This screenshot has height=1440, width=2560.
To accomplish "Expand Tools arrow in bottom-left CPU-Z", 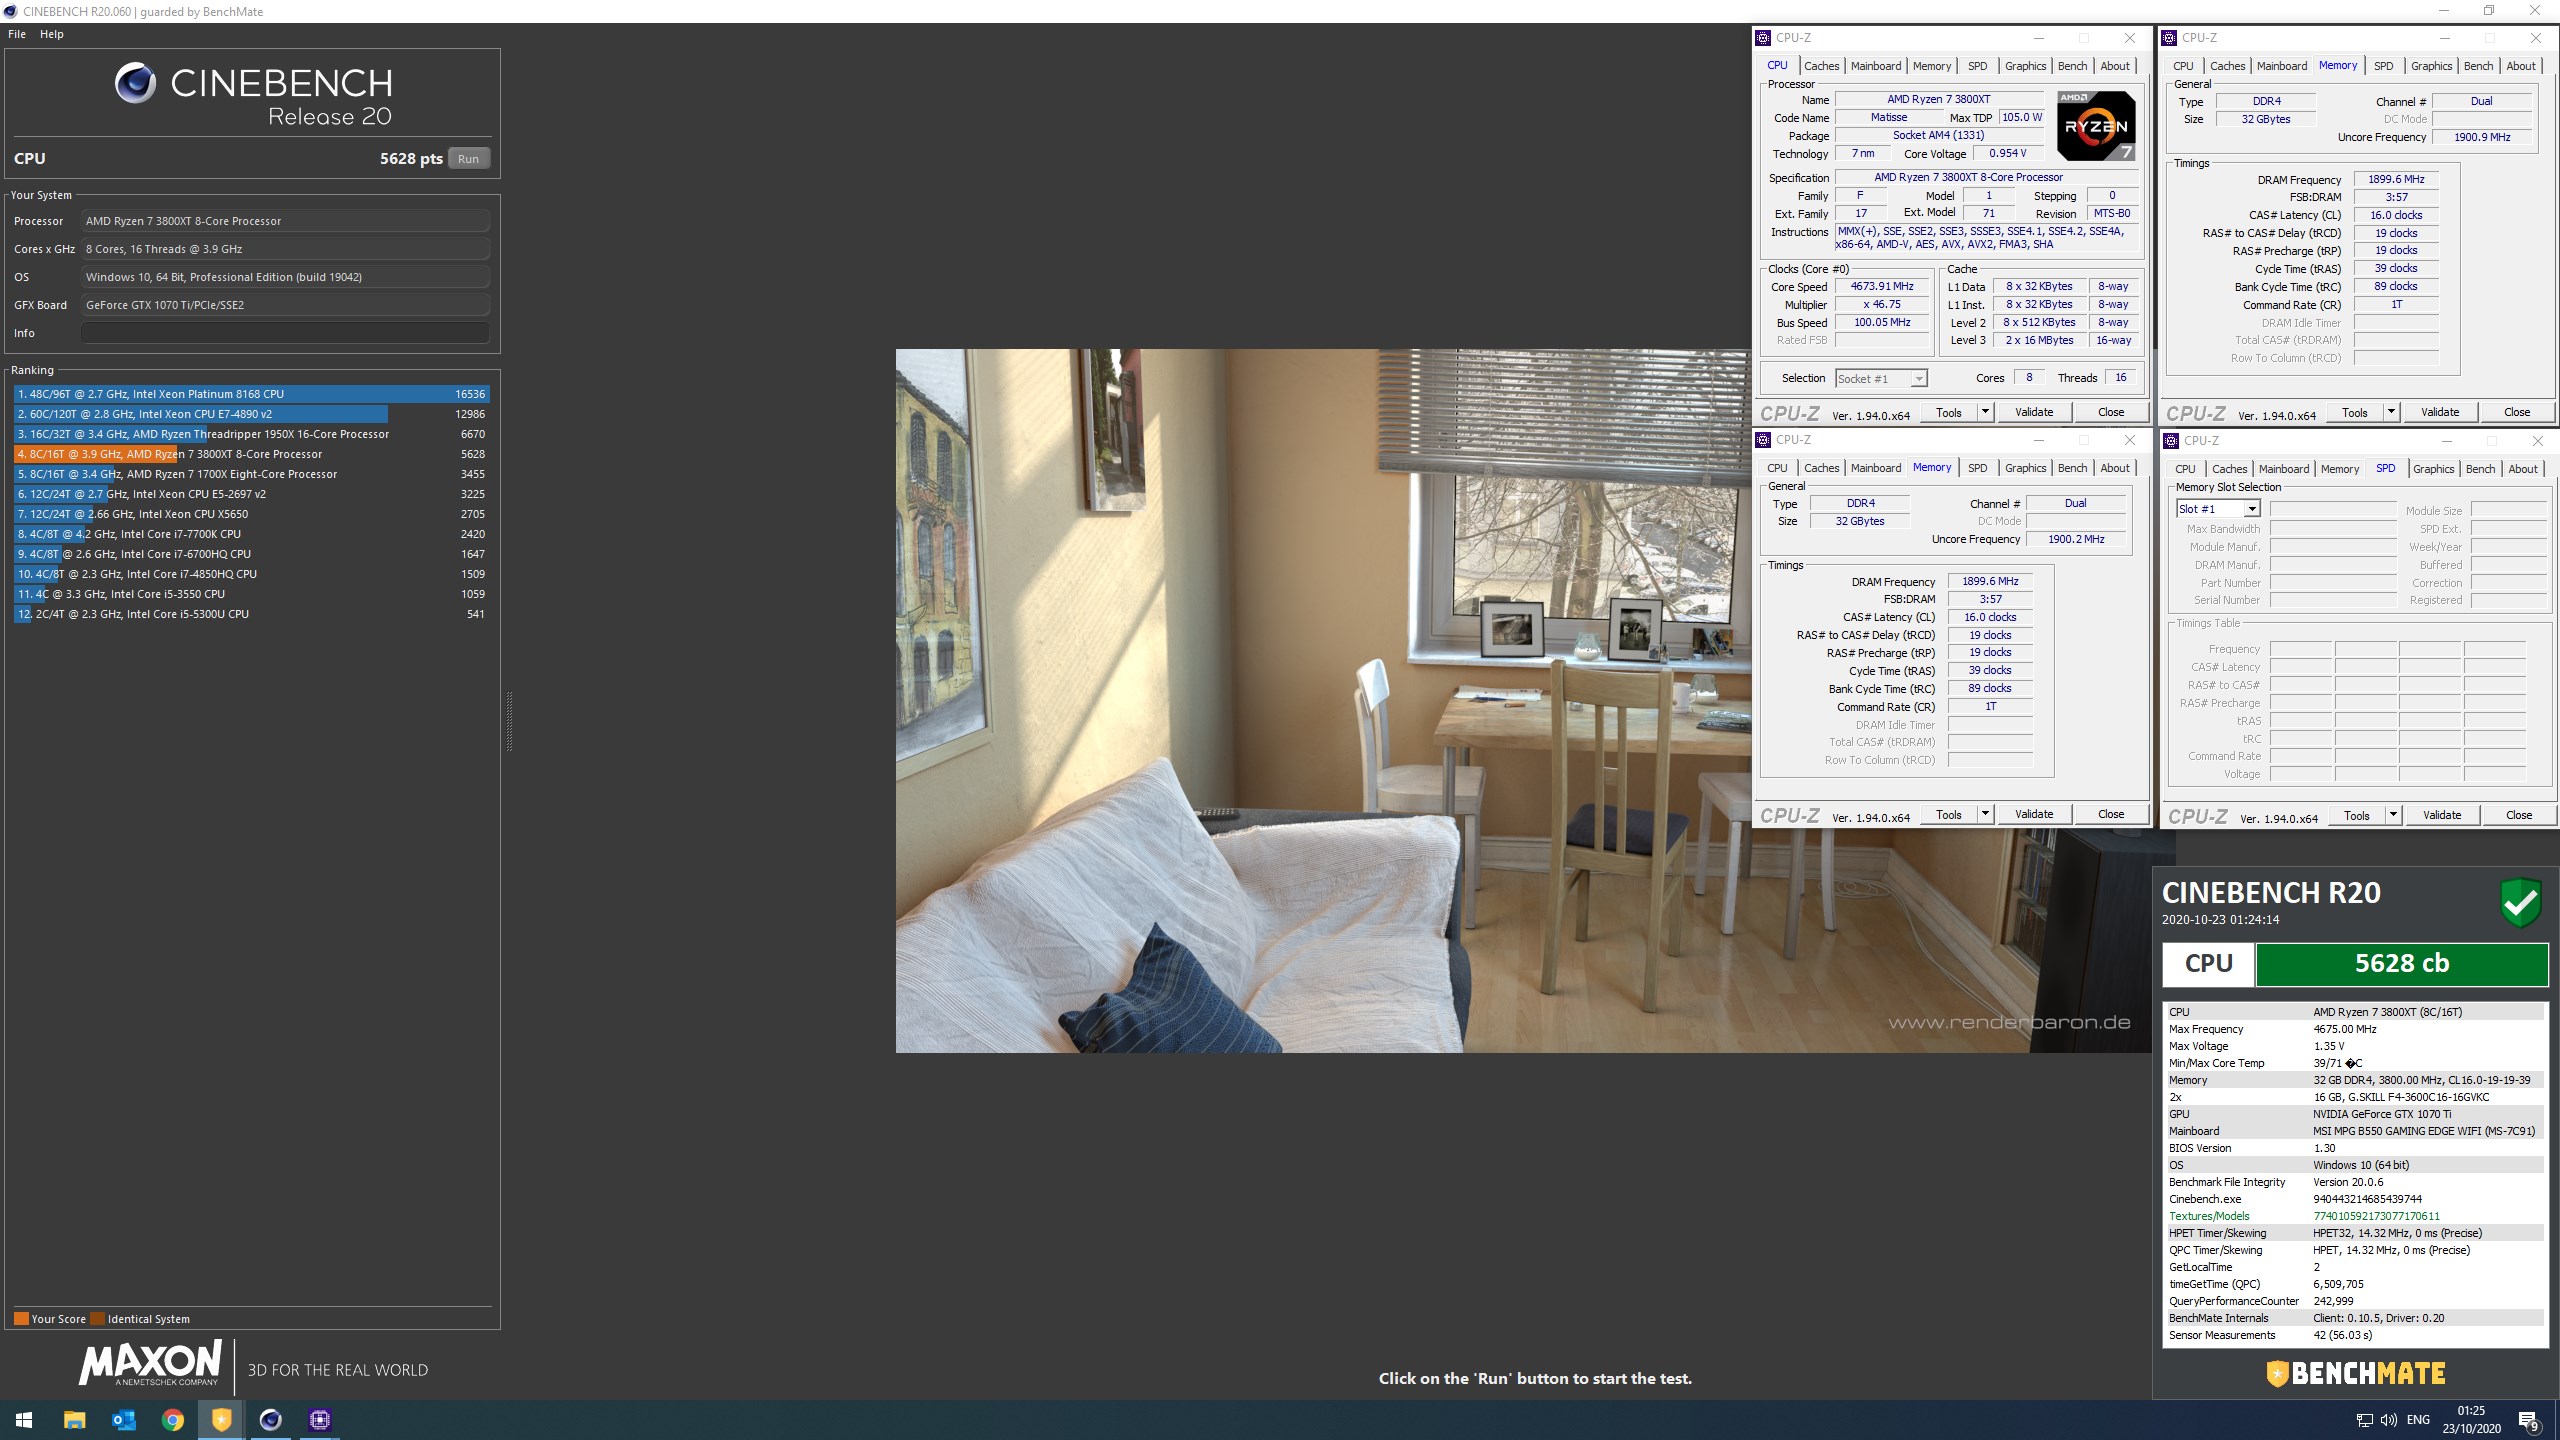I will [x=1985, y=814].
